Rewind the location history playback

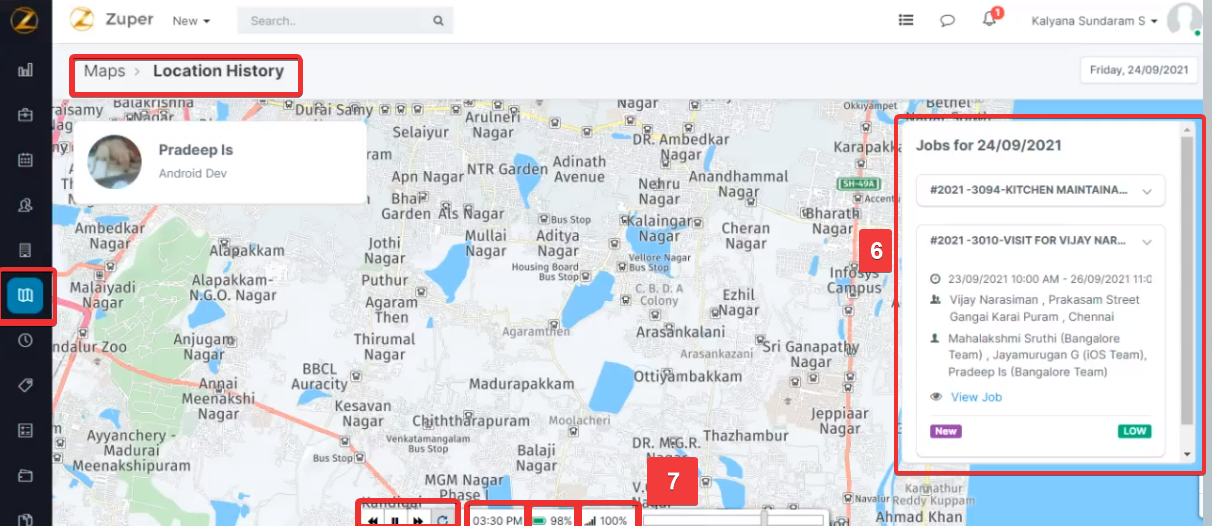(372, 521)
